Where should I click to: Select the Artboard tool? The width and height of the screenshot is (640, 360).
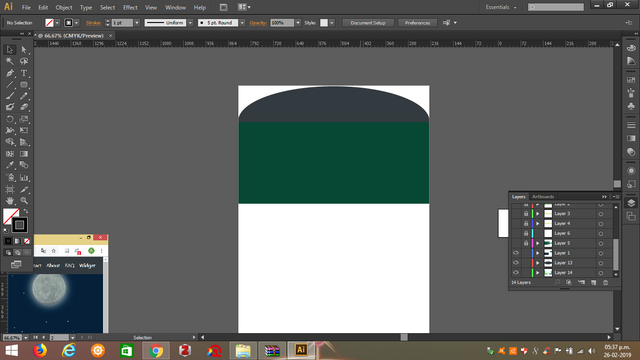click(10, 189)
